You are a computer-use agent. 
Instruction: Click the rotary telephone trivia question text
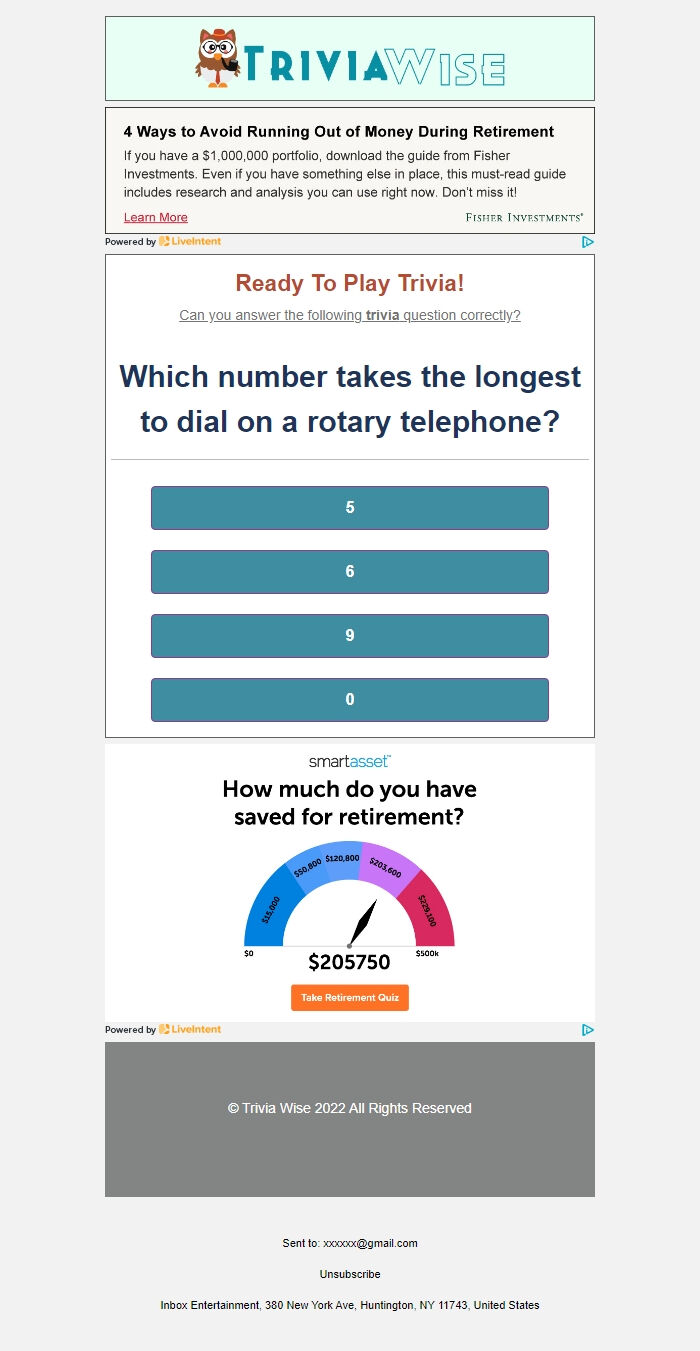pyautogui.click(x=350, y=399)
